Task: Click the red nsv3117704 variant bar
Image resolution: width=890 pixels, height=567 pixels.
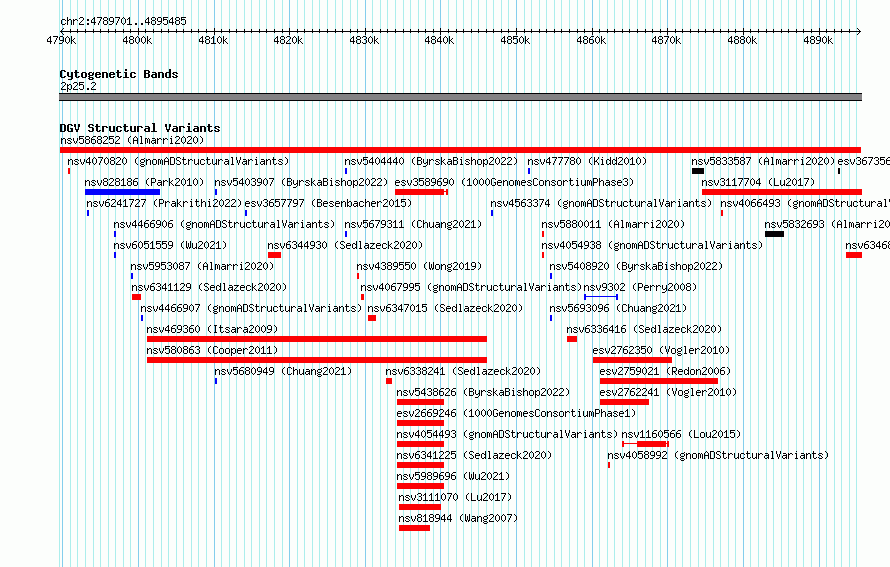Action: pyautogui.click(x=782, y=192)
